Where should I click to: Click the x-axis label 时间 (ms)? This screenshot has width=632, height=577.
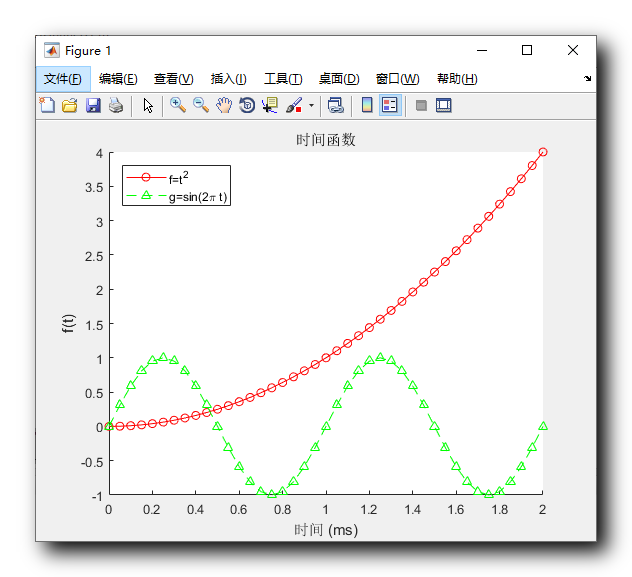coord(326,530)
